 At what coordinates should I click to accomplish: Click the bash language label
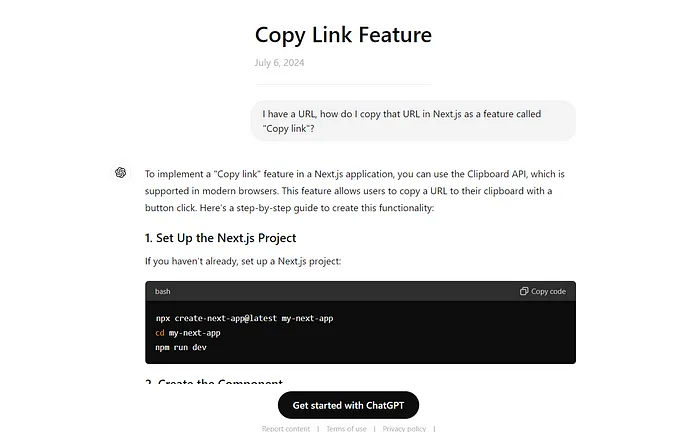pyautogui.click(x=163, y=291)
